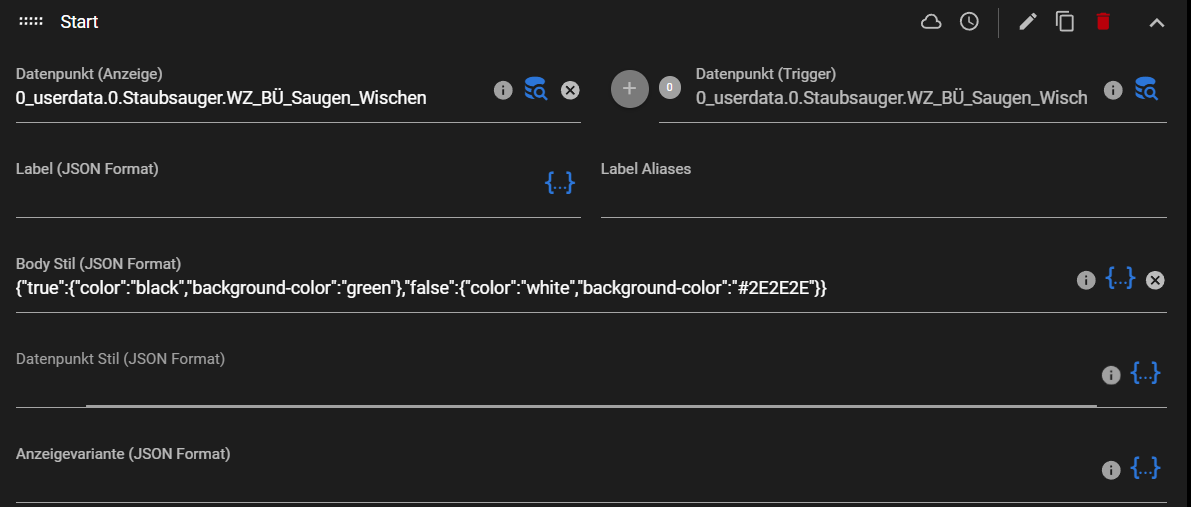Show info for Anzeigevariante field
The width and height of the screenshot is (1191, 507).
[1110, 470]
